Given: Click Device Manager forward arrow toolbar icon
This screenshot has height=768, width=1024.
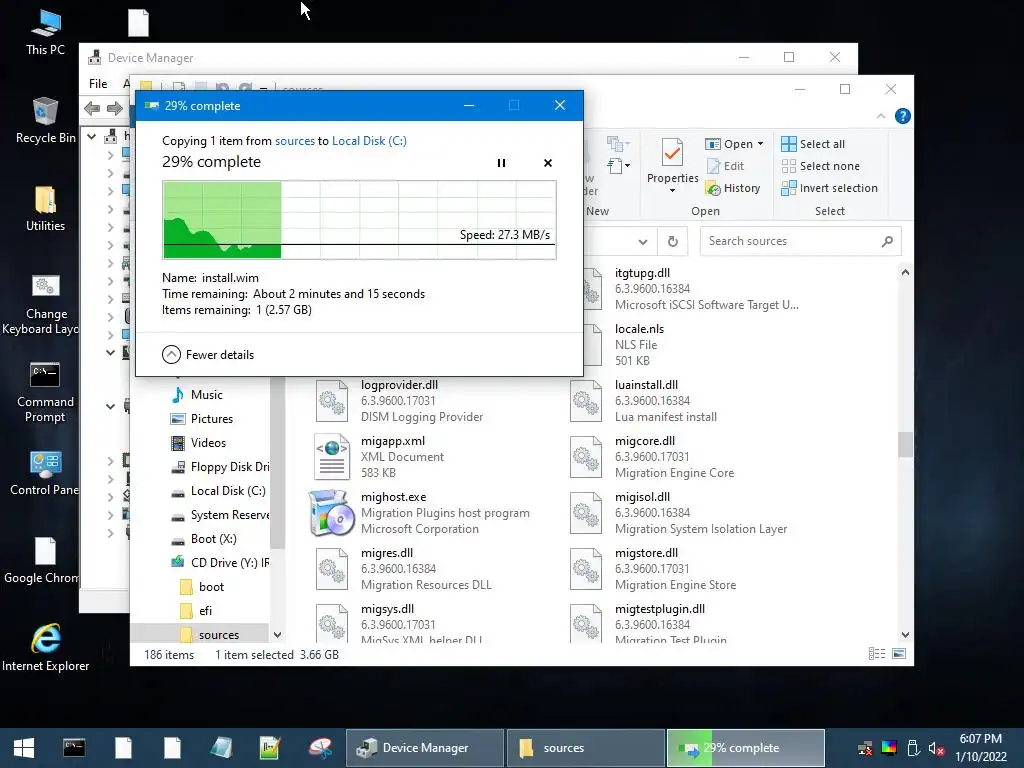Looking at the screenshot, I should click(114, 108).
